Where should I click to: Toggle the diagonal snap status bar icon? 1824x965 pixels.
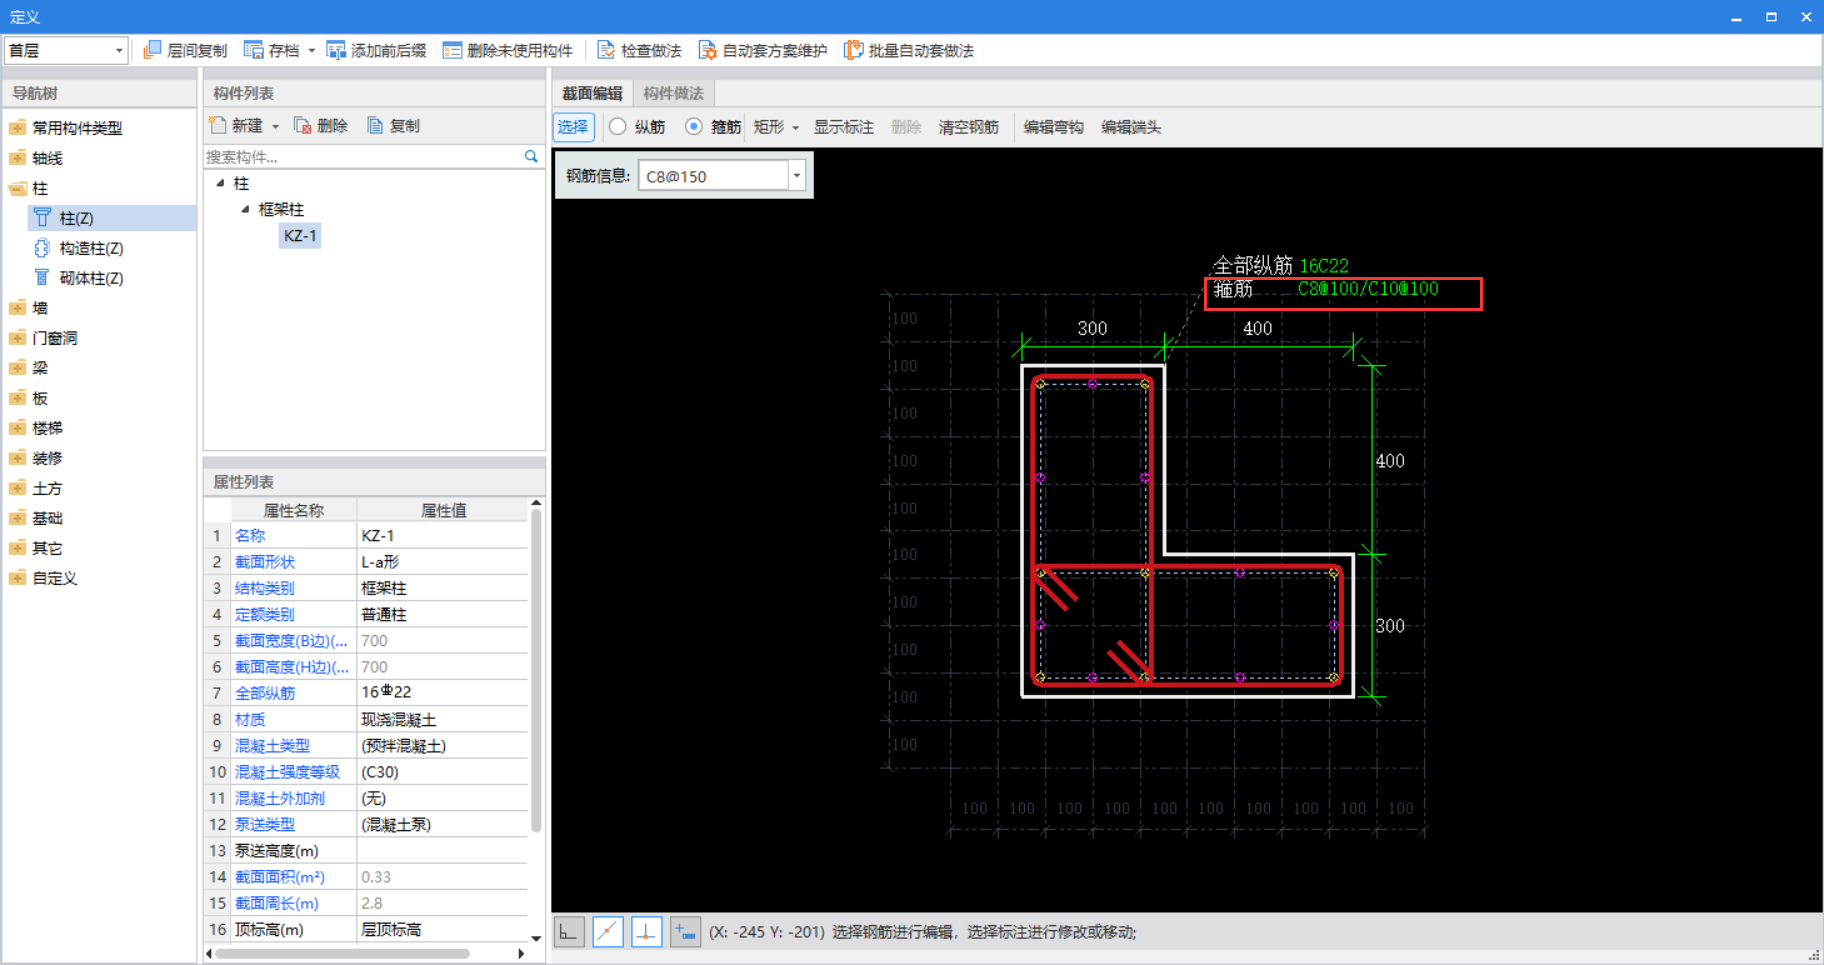pyautogui.click(x=608, y=932)
